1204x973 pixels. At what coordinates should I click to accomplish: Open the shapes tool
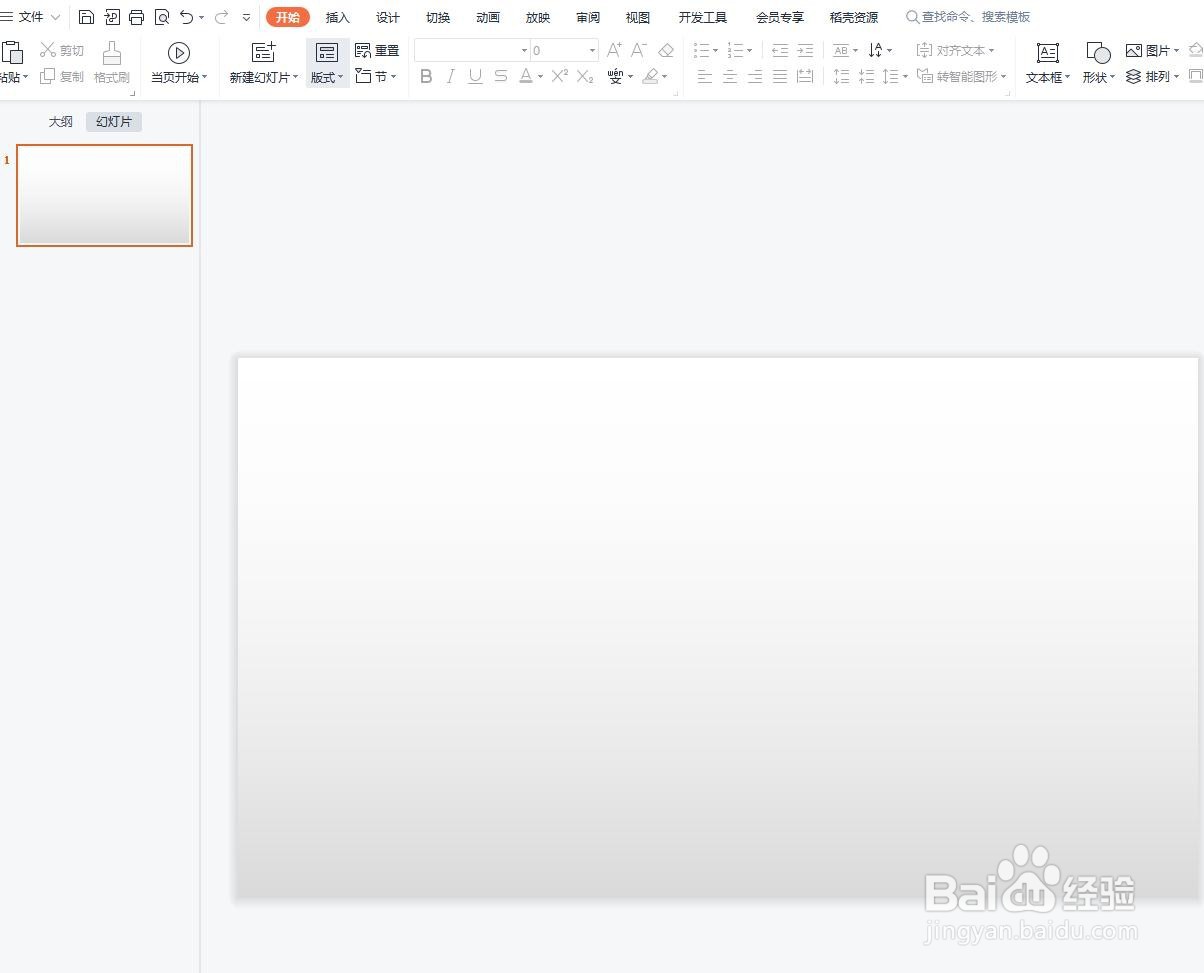[x=1096, y=63]
